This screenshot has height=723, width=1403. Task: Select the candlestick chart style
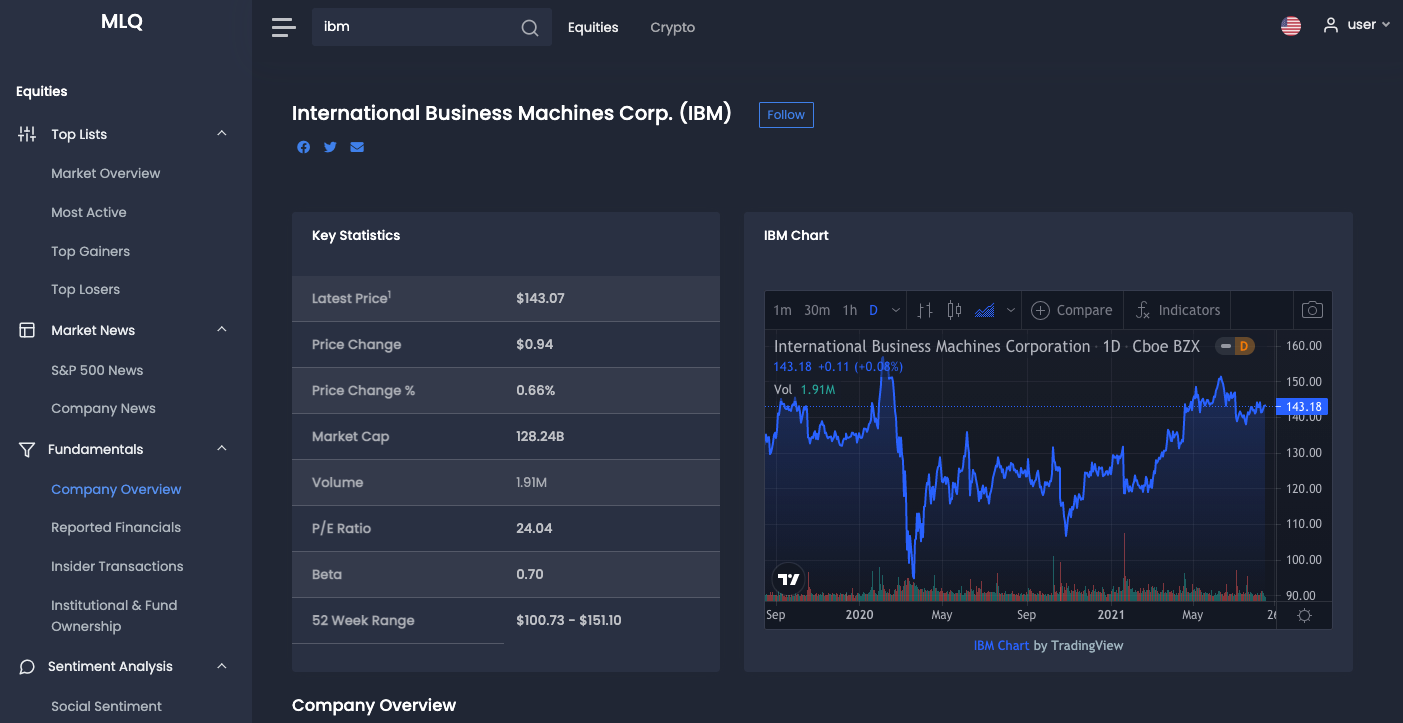954,310
